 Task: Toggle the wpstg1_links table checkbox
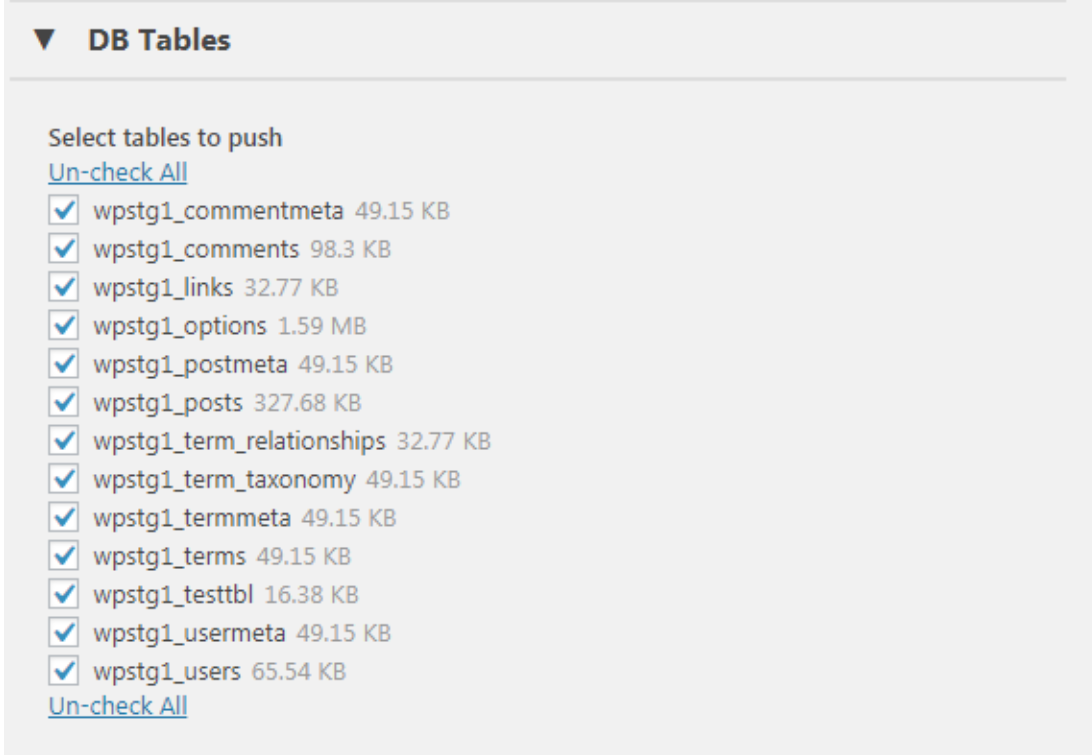click(x=64, y=288)
